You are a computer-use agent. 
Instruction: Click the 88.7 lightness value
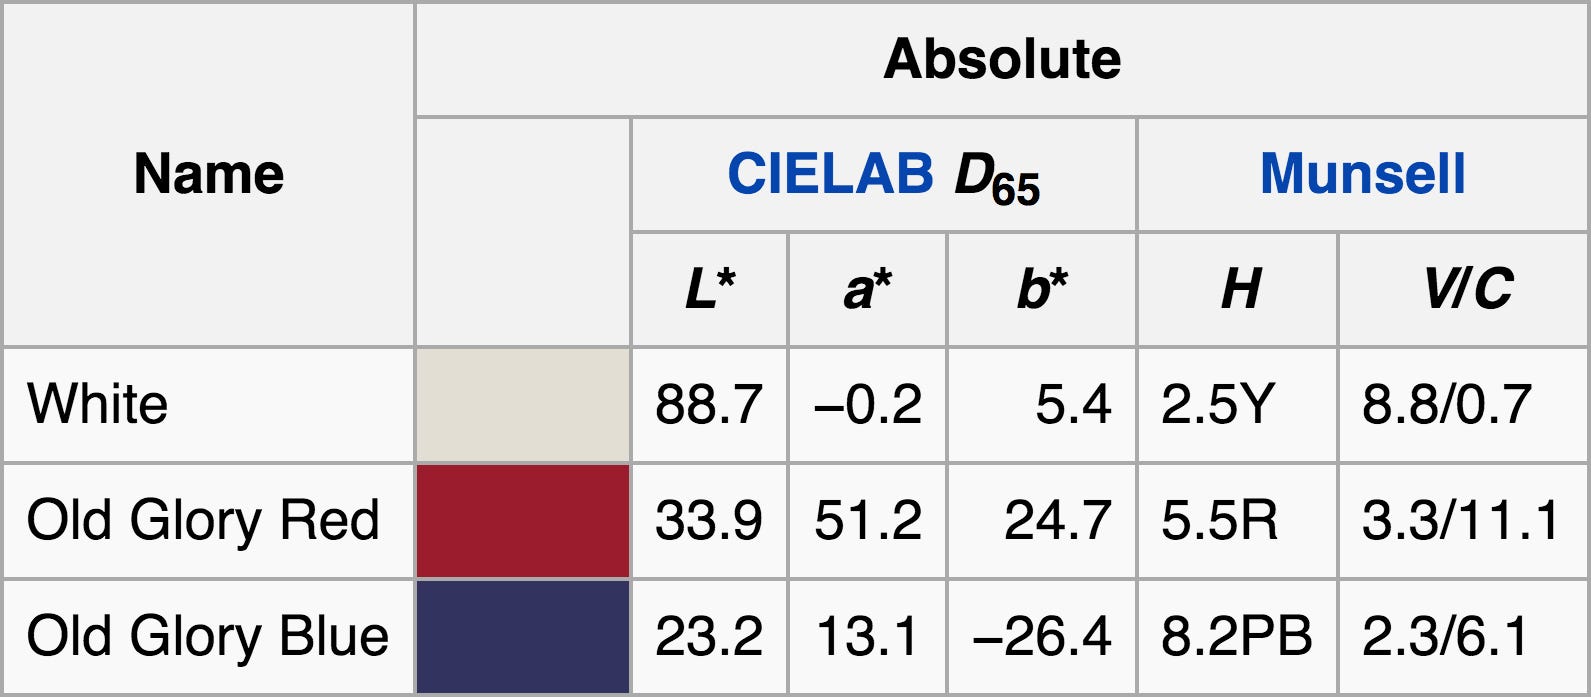[x=710, y=405]
